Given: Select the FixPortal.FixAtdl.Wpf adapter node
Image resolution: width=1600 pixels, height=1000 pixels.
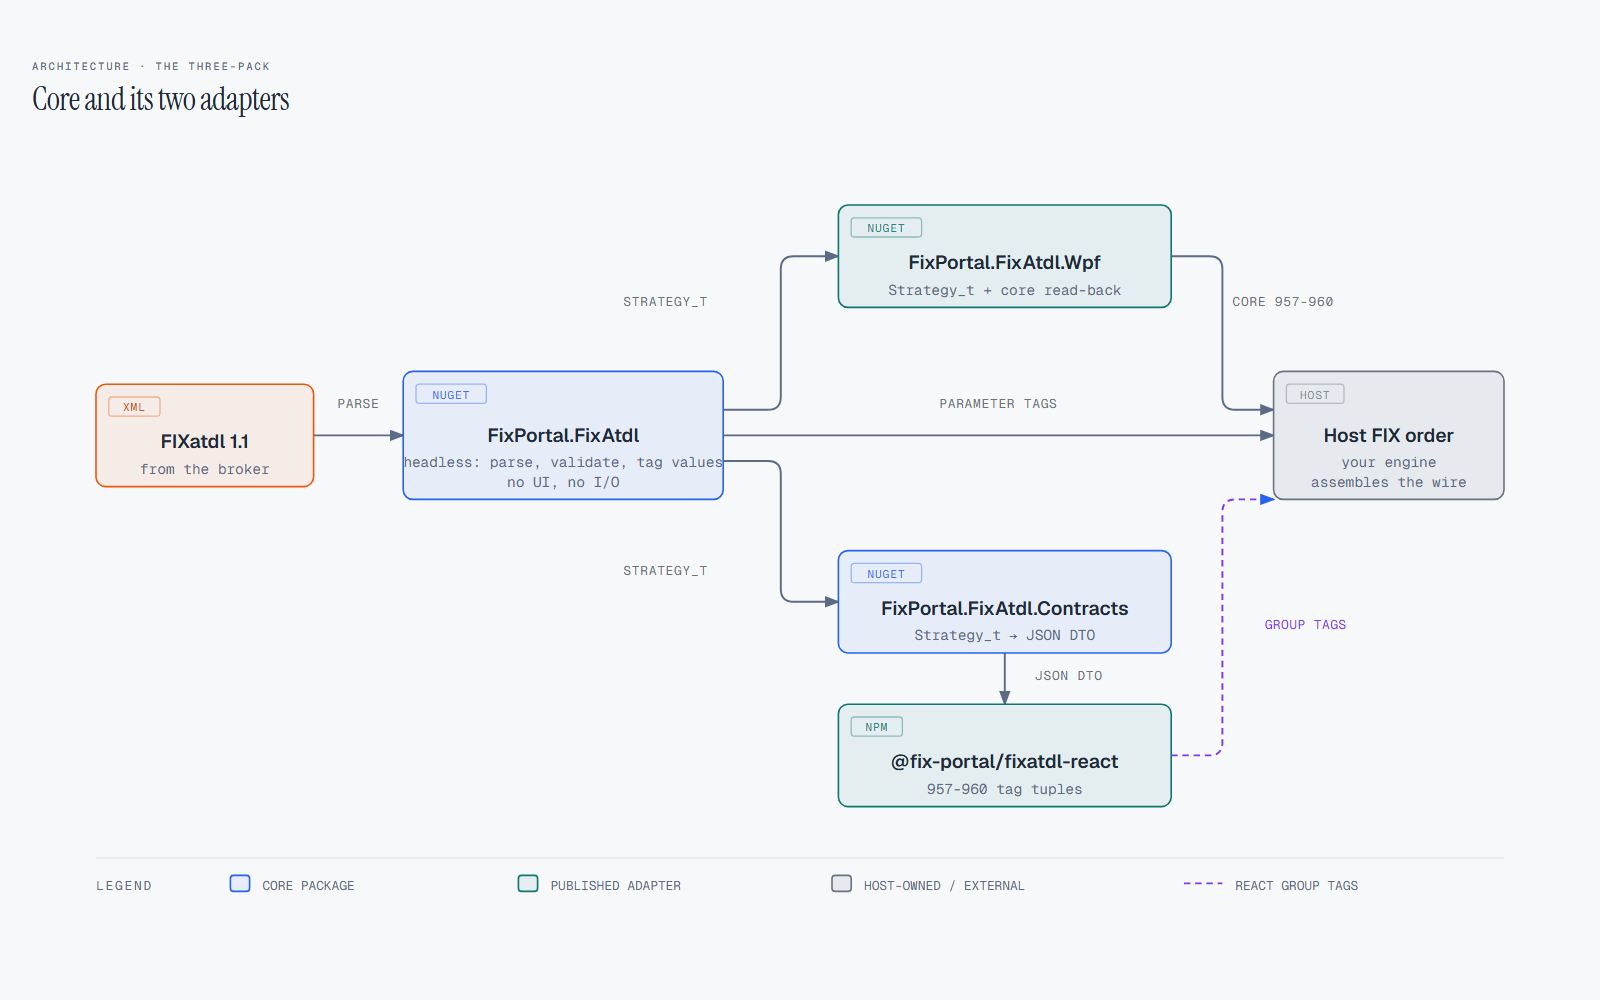Looking at the screenshot, I should pyautogui.click(x=1004, y=257).
